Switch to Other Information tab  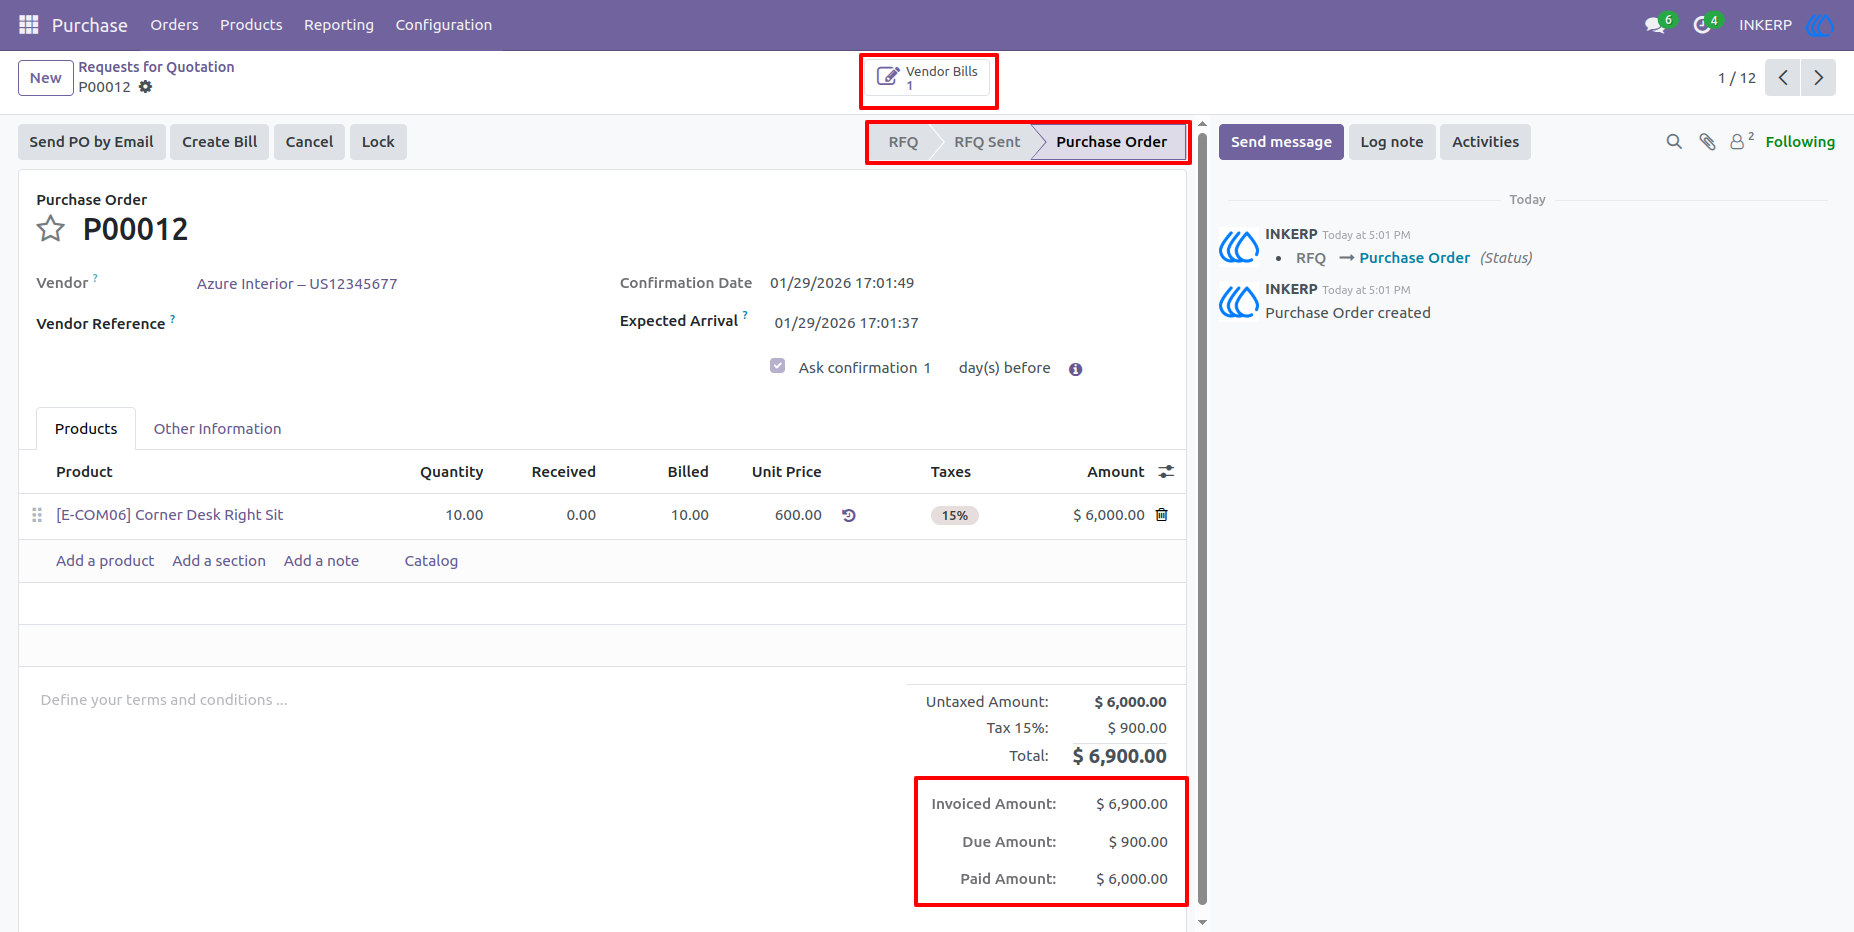click(217, 429)
